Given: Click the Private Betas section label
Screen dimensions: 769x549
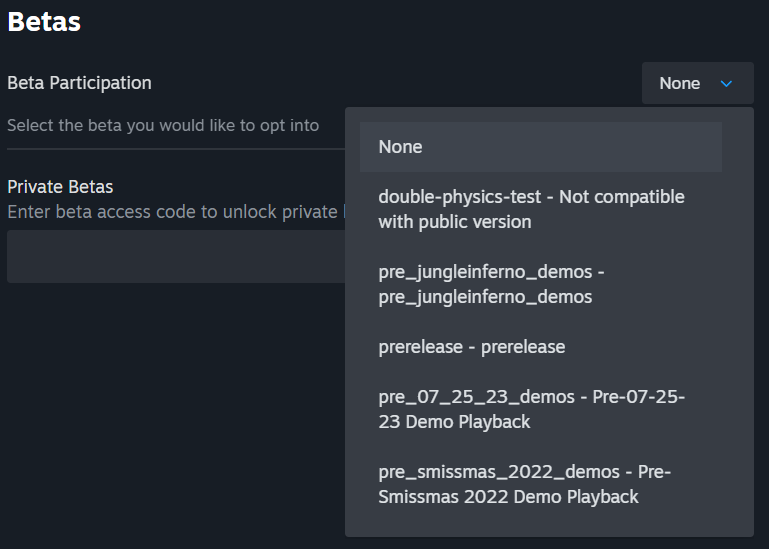Looking at the screenshot, I should point(60,187).
